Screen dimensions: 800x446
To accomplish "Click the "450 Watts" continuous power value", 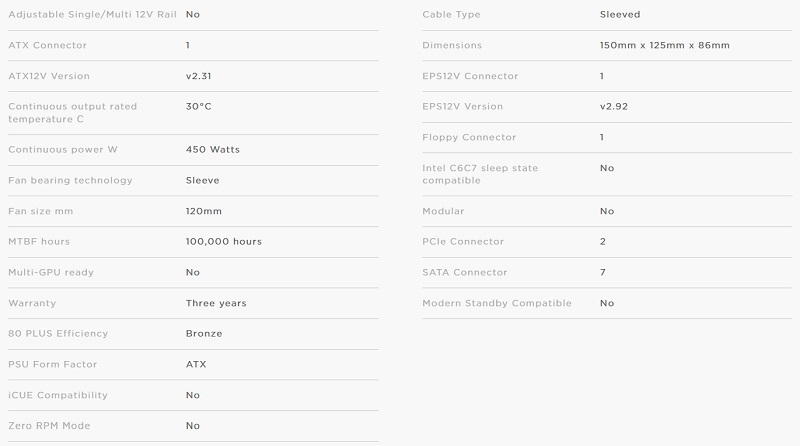I will tap(212, 150).
